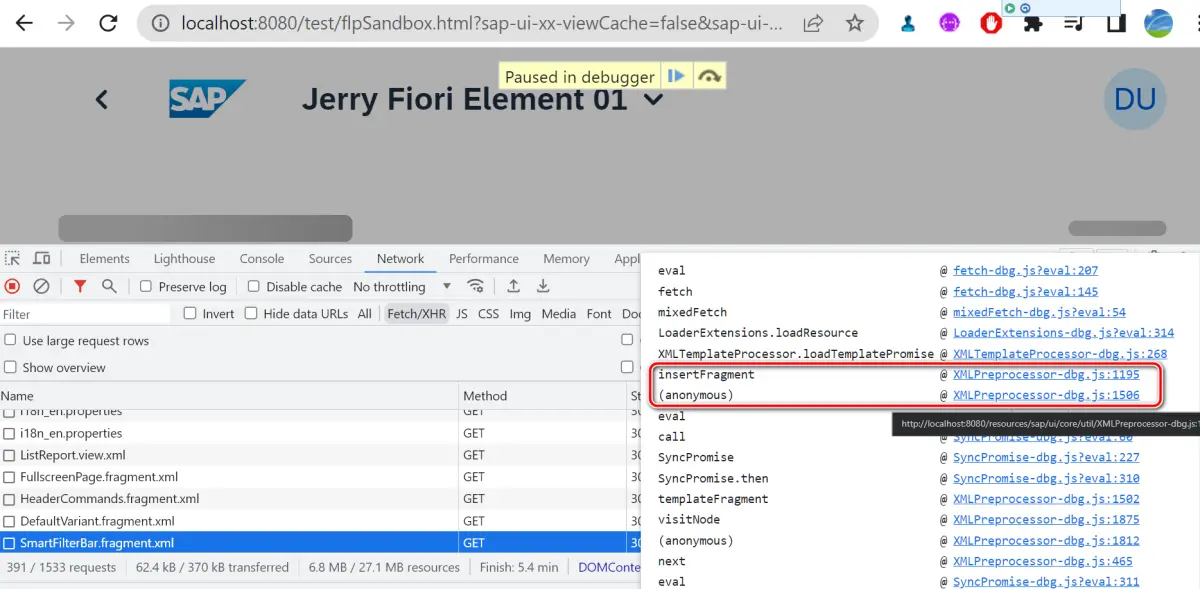Switch to the Performance tab

(484, 259)
